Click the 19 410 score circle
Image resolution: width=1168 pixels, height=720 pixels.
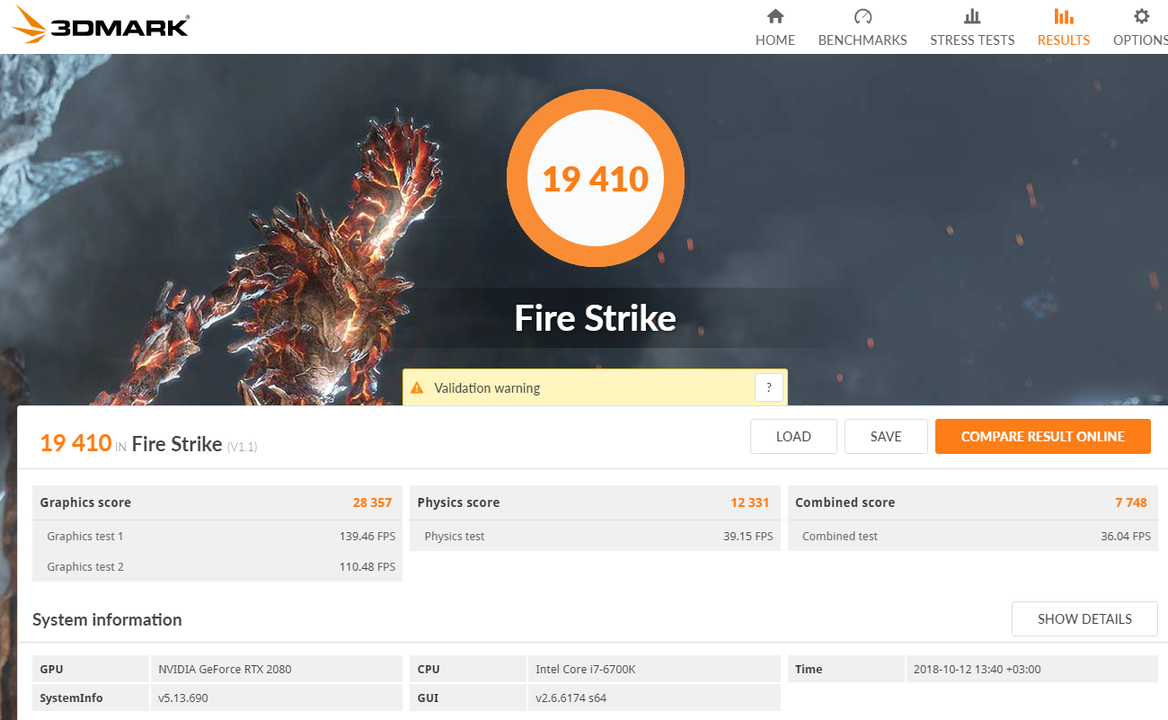(x=595, y=178)
